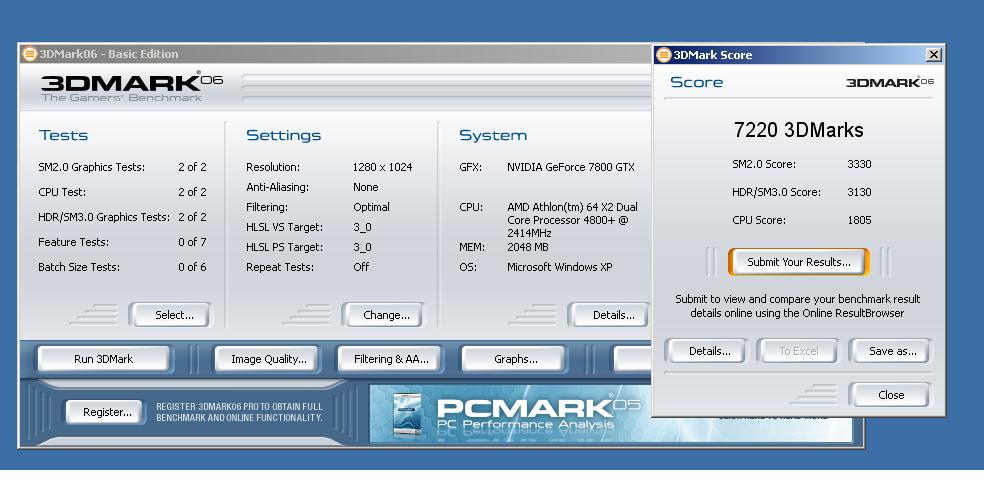Save the score with Save as
The height and width of the screenshot is (482, 984).
click(x=890, y=351)
